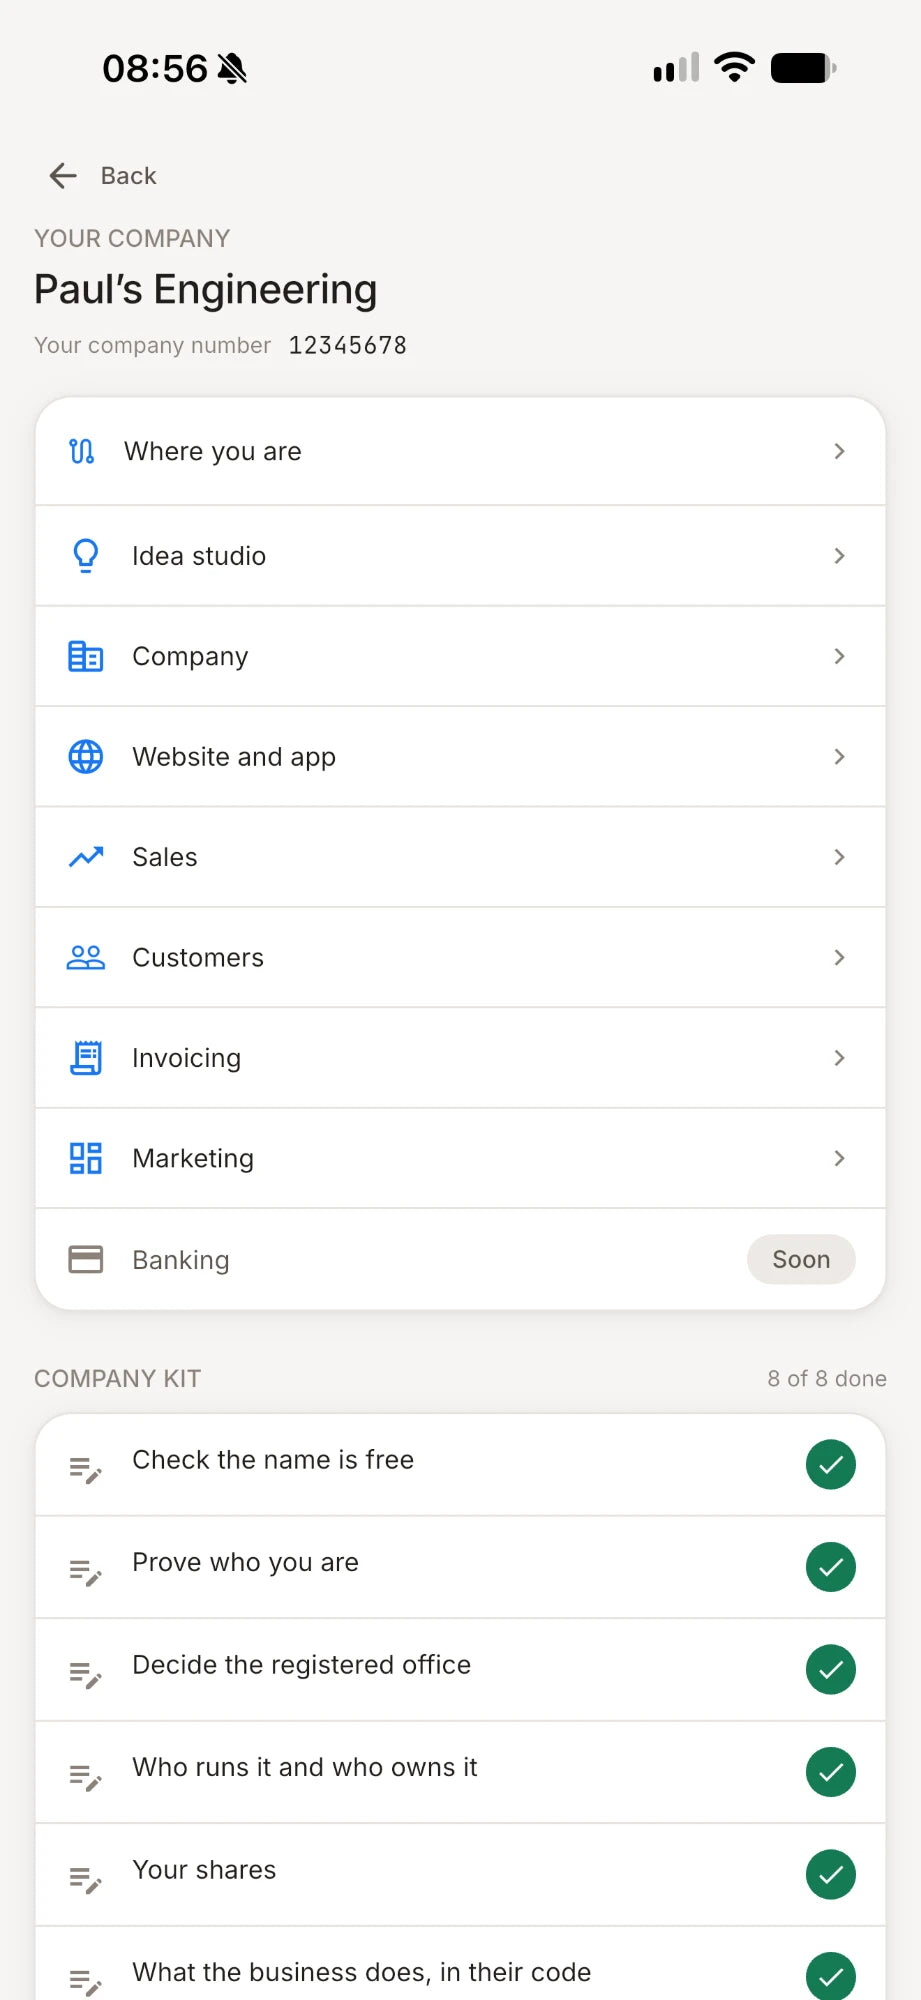Screen dimensions: 921x2000
Task: Open the Where you are menu row
Action: point(460,452)
